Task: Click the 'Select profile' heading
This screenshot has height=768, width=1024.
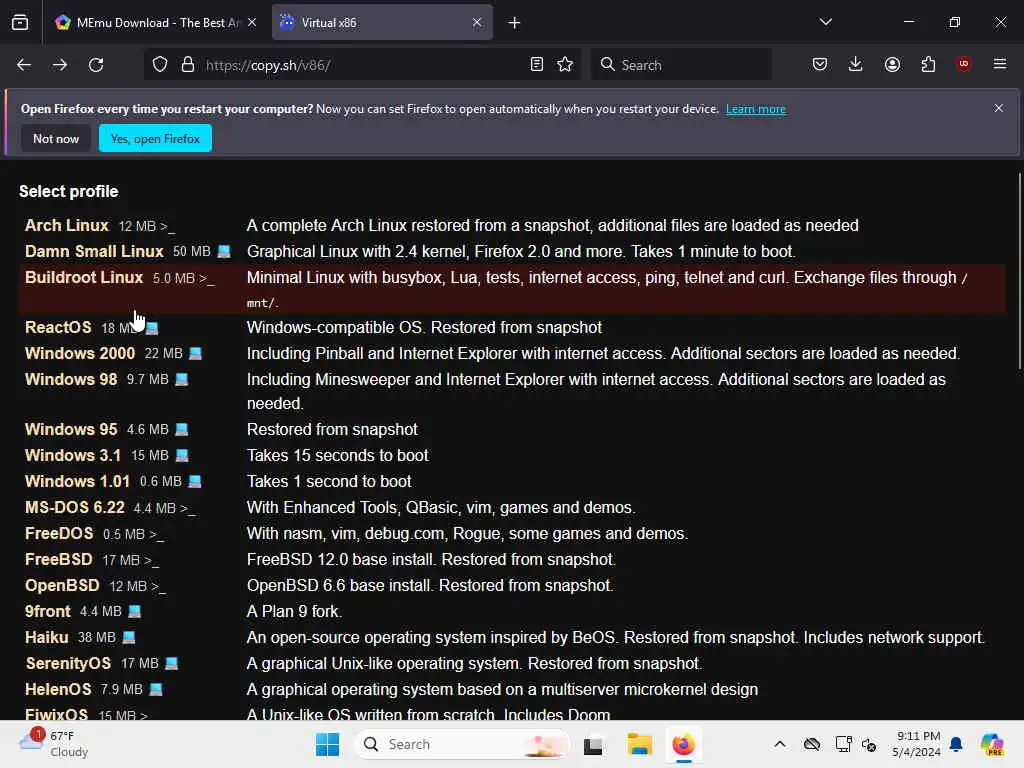Action: (x=69, y=191)
